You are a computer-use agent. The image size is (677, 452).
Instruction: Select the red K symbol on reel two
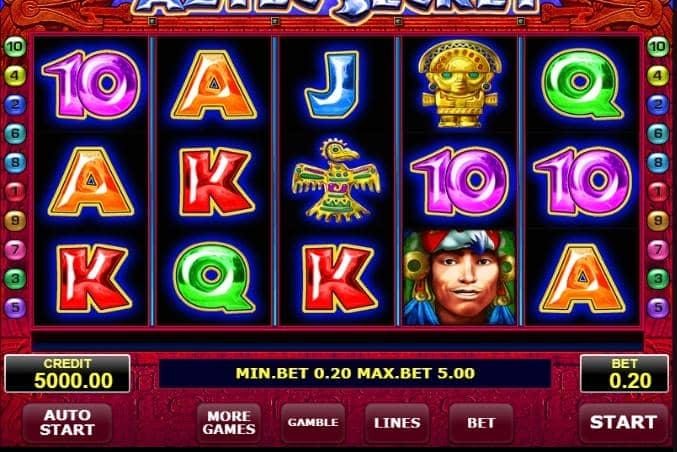pyautogui.click(x=215, y=182)
